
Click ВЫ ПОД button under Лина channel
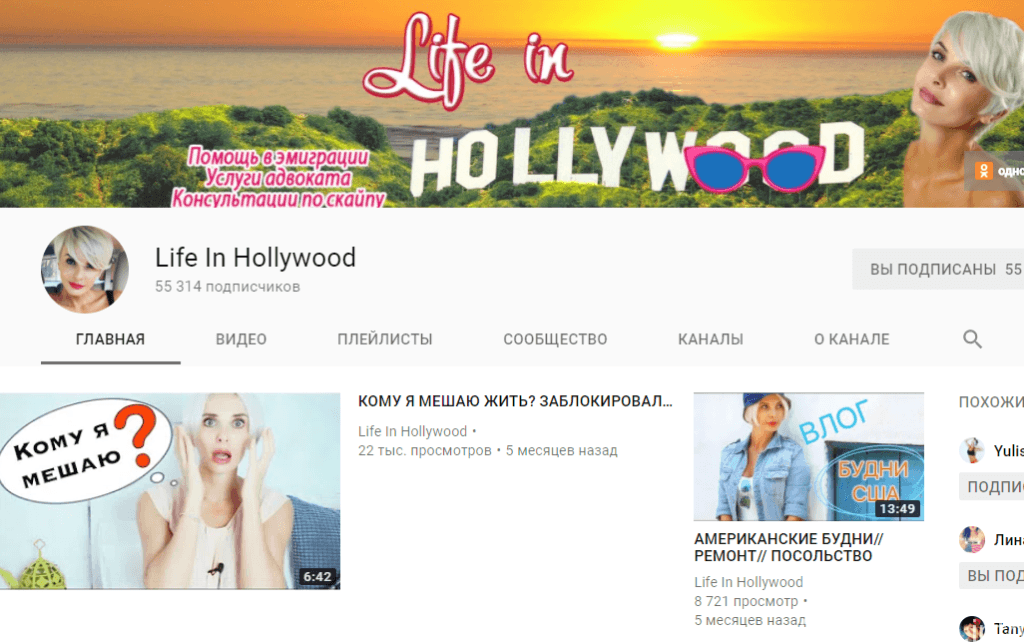[991, 575]
